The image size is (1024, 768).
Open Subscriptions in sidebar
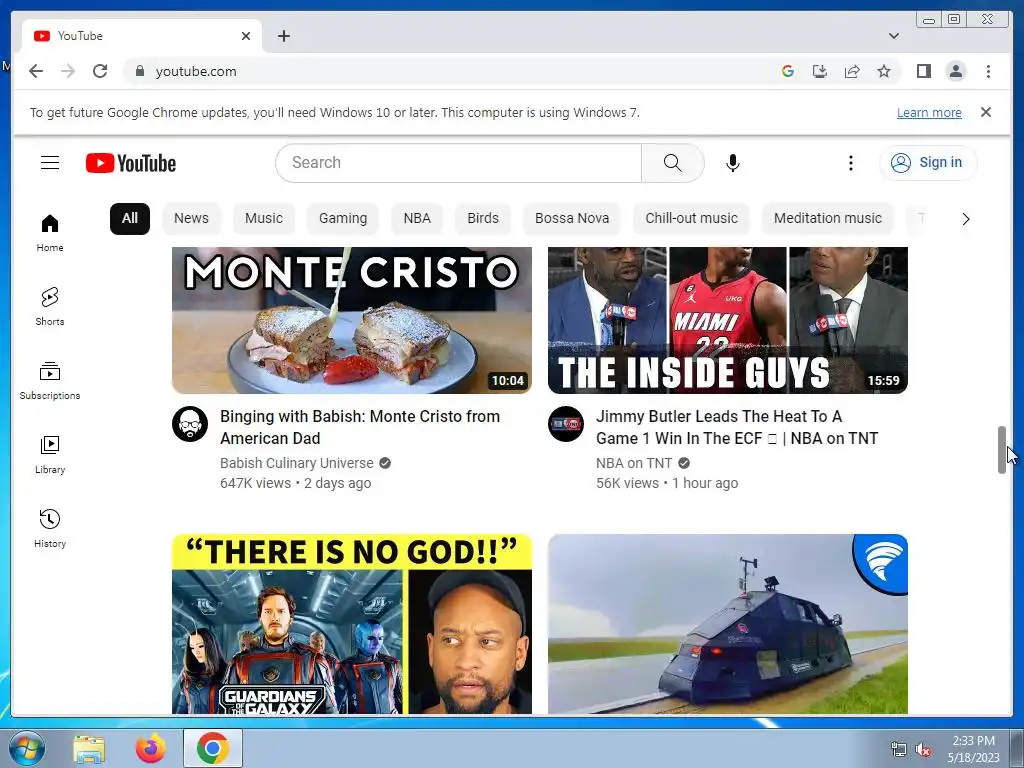tap(50, 381)
